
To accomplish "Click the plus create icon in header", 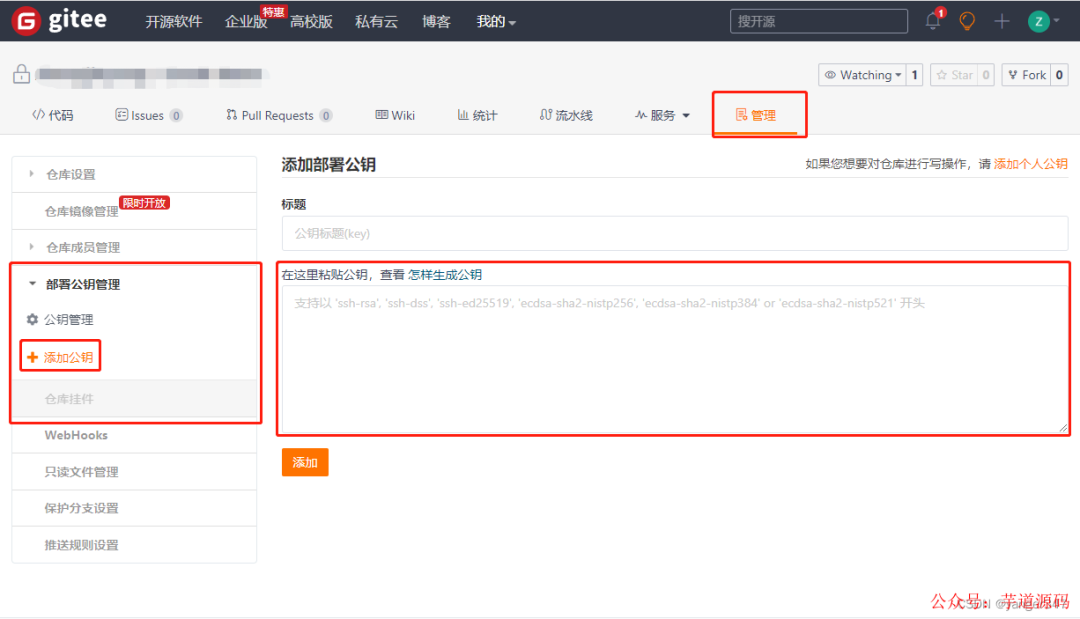I will click(1001, 21).
